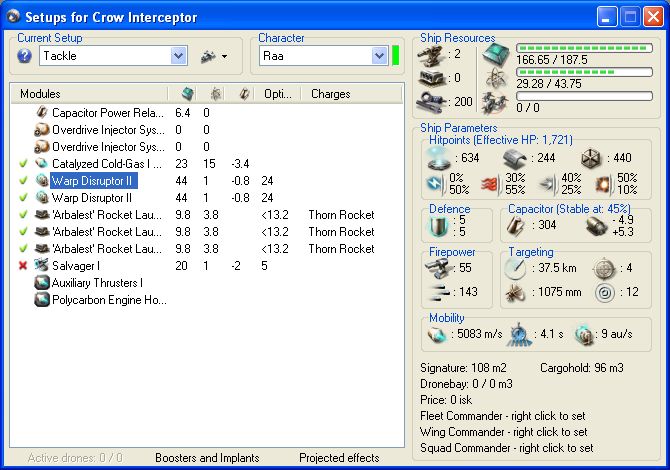The height and width of the screenshot is (470, 670).
Task: Click the Firepower turret DPS icon
Action: (439, 267)
